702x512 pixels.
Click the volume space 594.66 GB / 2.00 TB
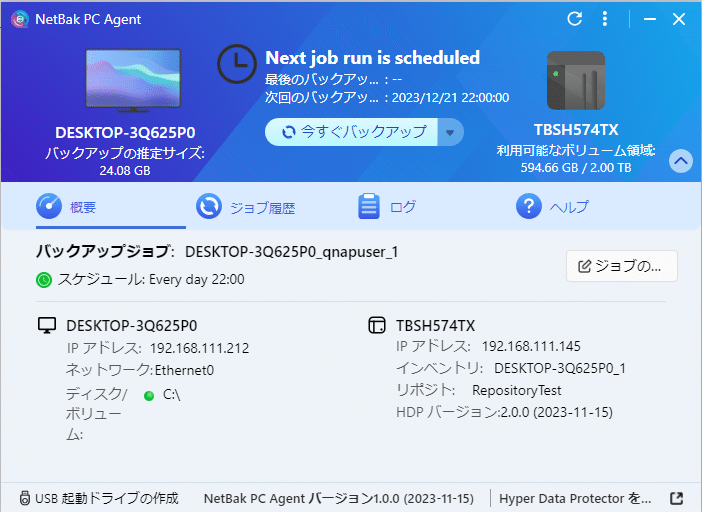(x=576, y=168)
